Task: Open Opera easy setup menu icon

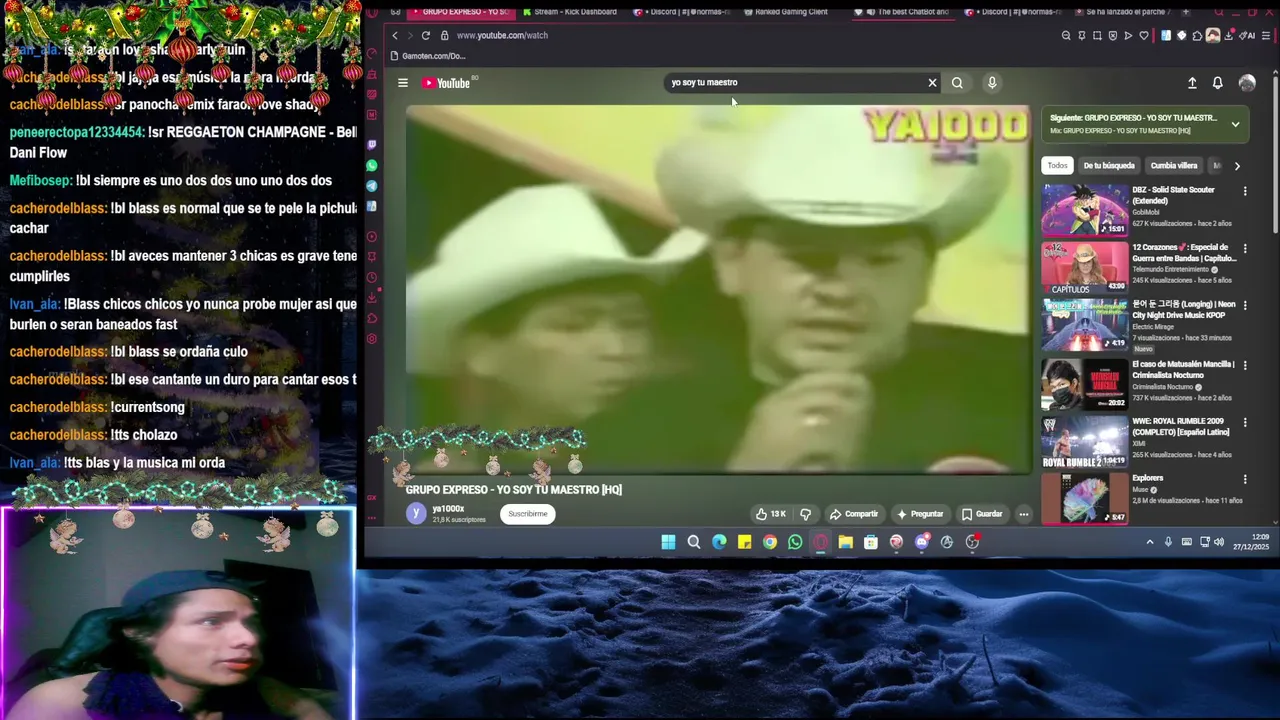Action: pyautogui.click(x=1266, y=35)
